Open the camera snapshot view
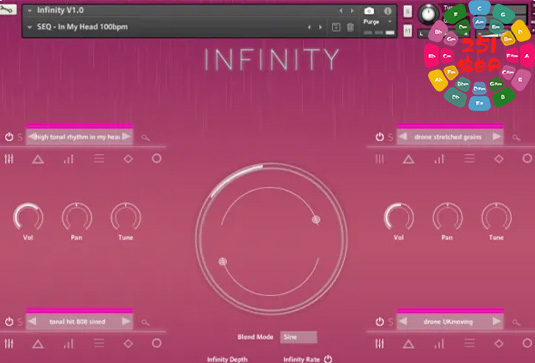The width and height of the screenshot is (535, 363). tap(369, 11)
